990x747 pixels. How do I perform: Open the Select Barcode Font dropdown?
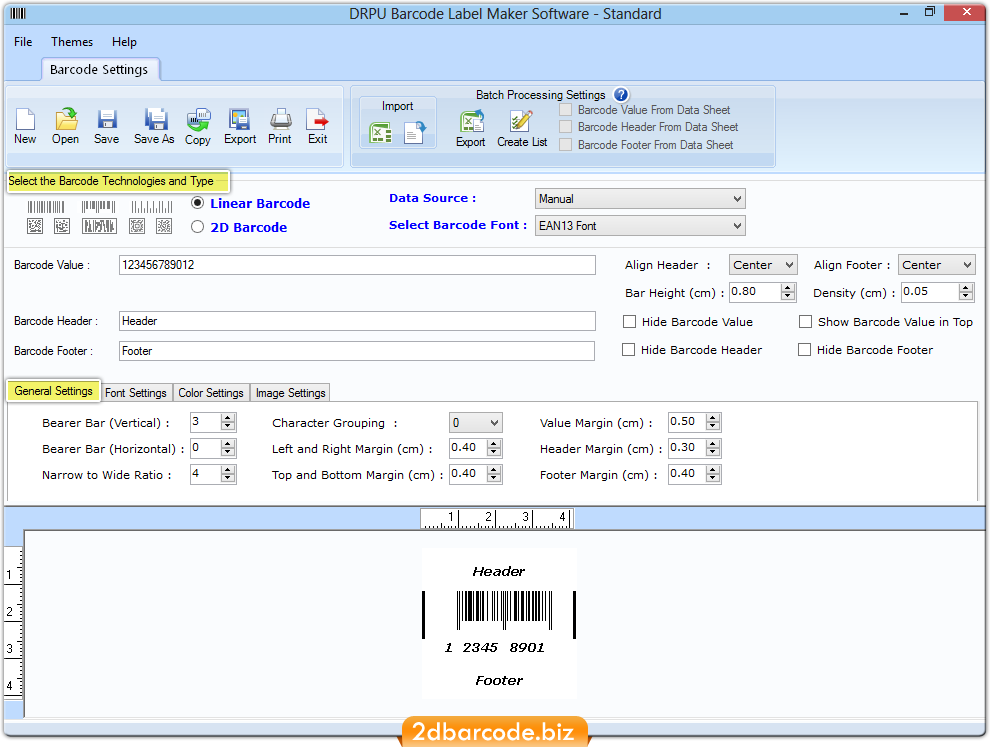[x=640, y=225]
